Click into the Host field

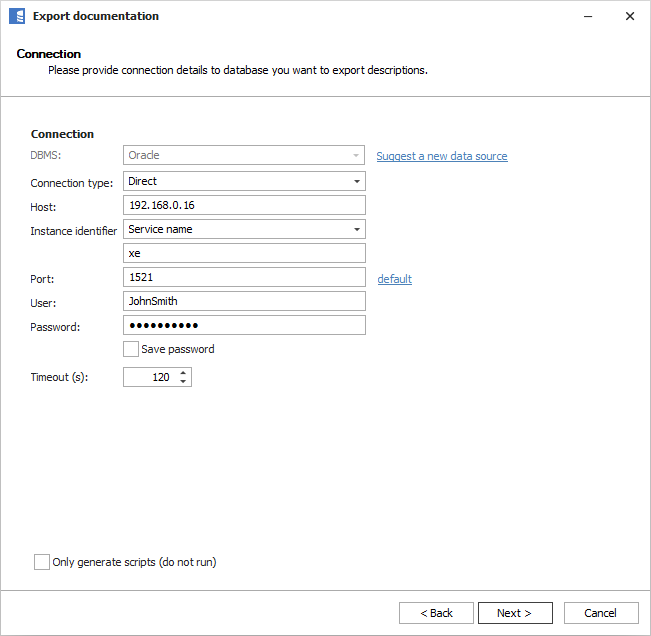tap(244, 205)
